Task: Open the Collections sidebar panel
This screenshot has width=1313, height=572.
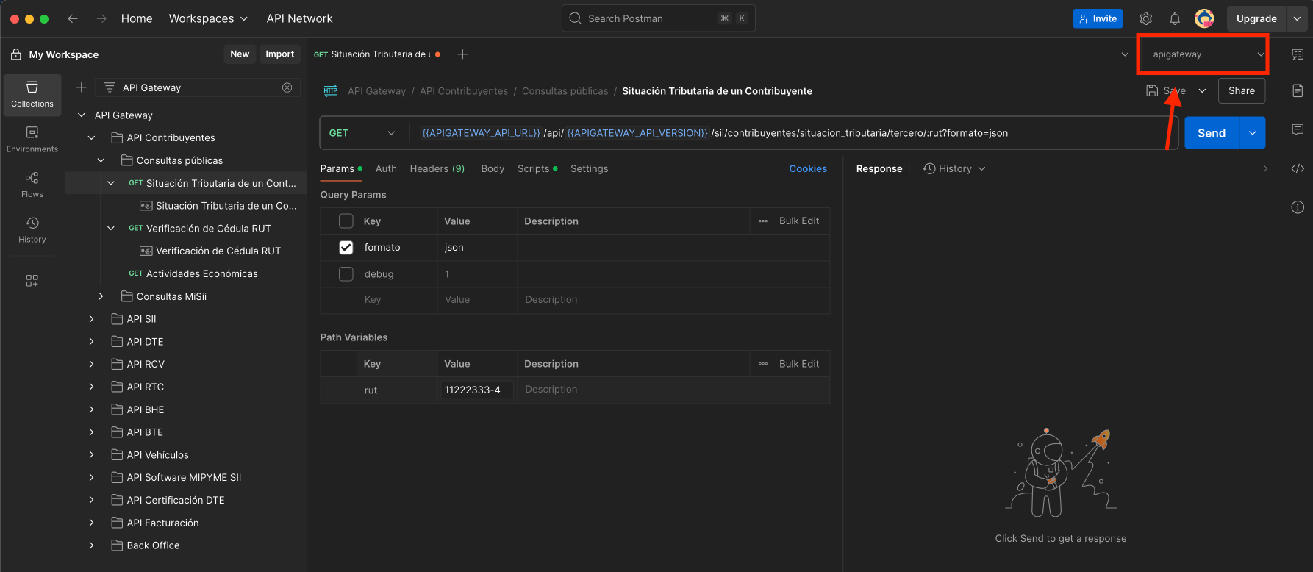Action: click(32, 94)
